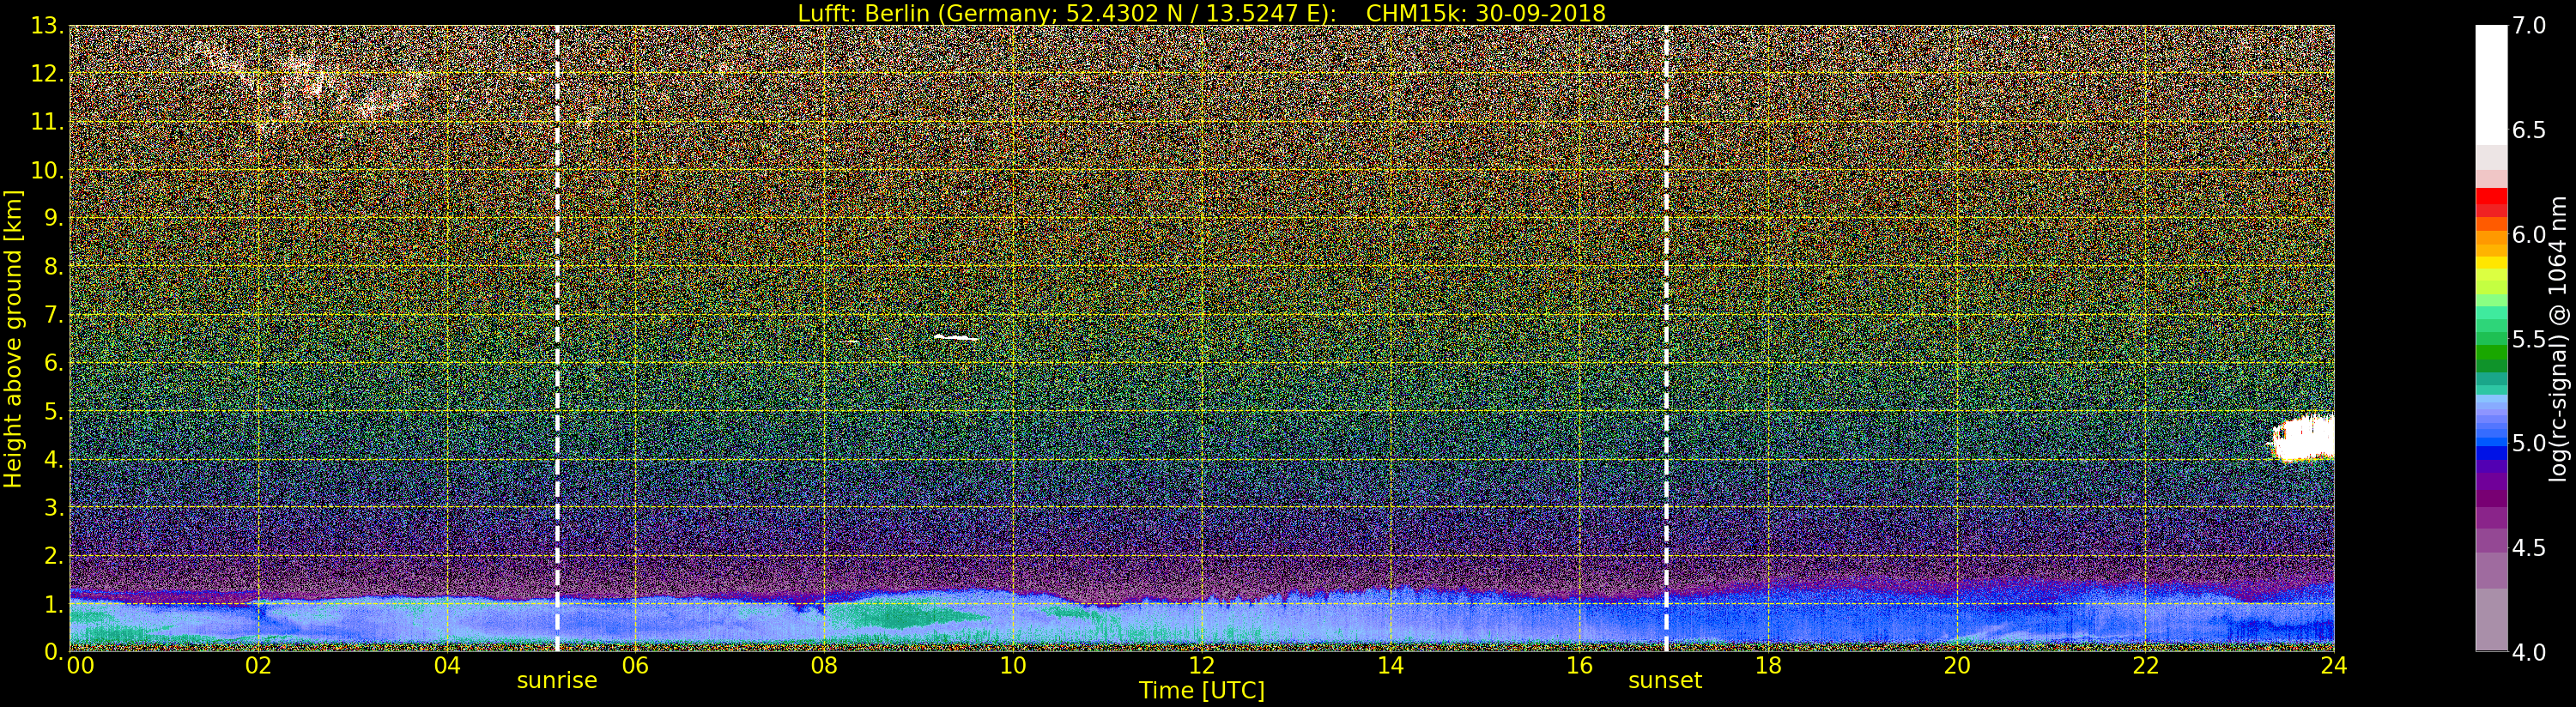
Task: Click the time axis tick '24'
Action: coord(2334,665)
